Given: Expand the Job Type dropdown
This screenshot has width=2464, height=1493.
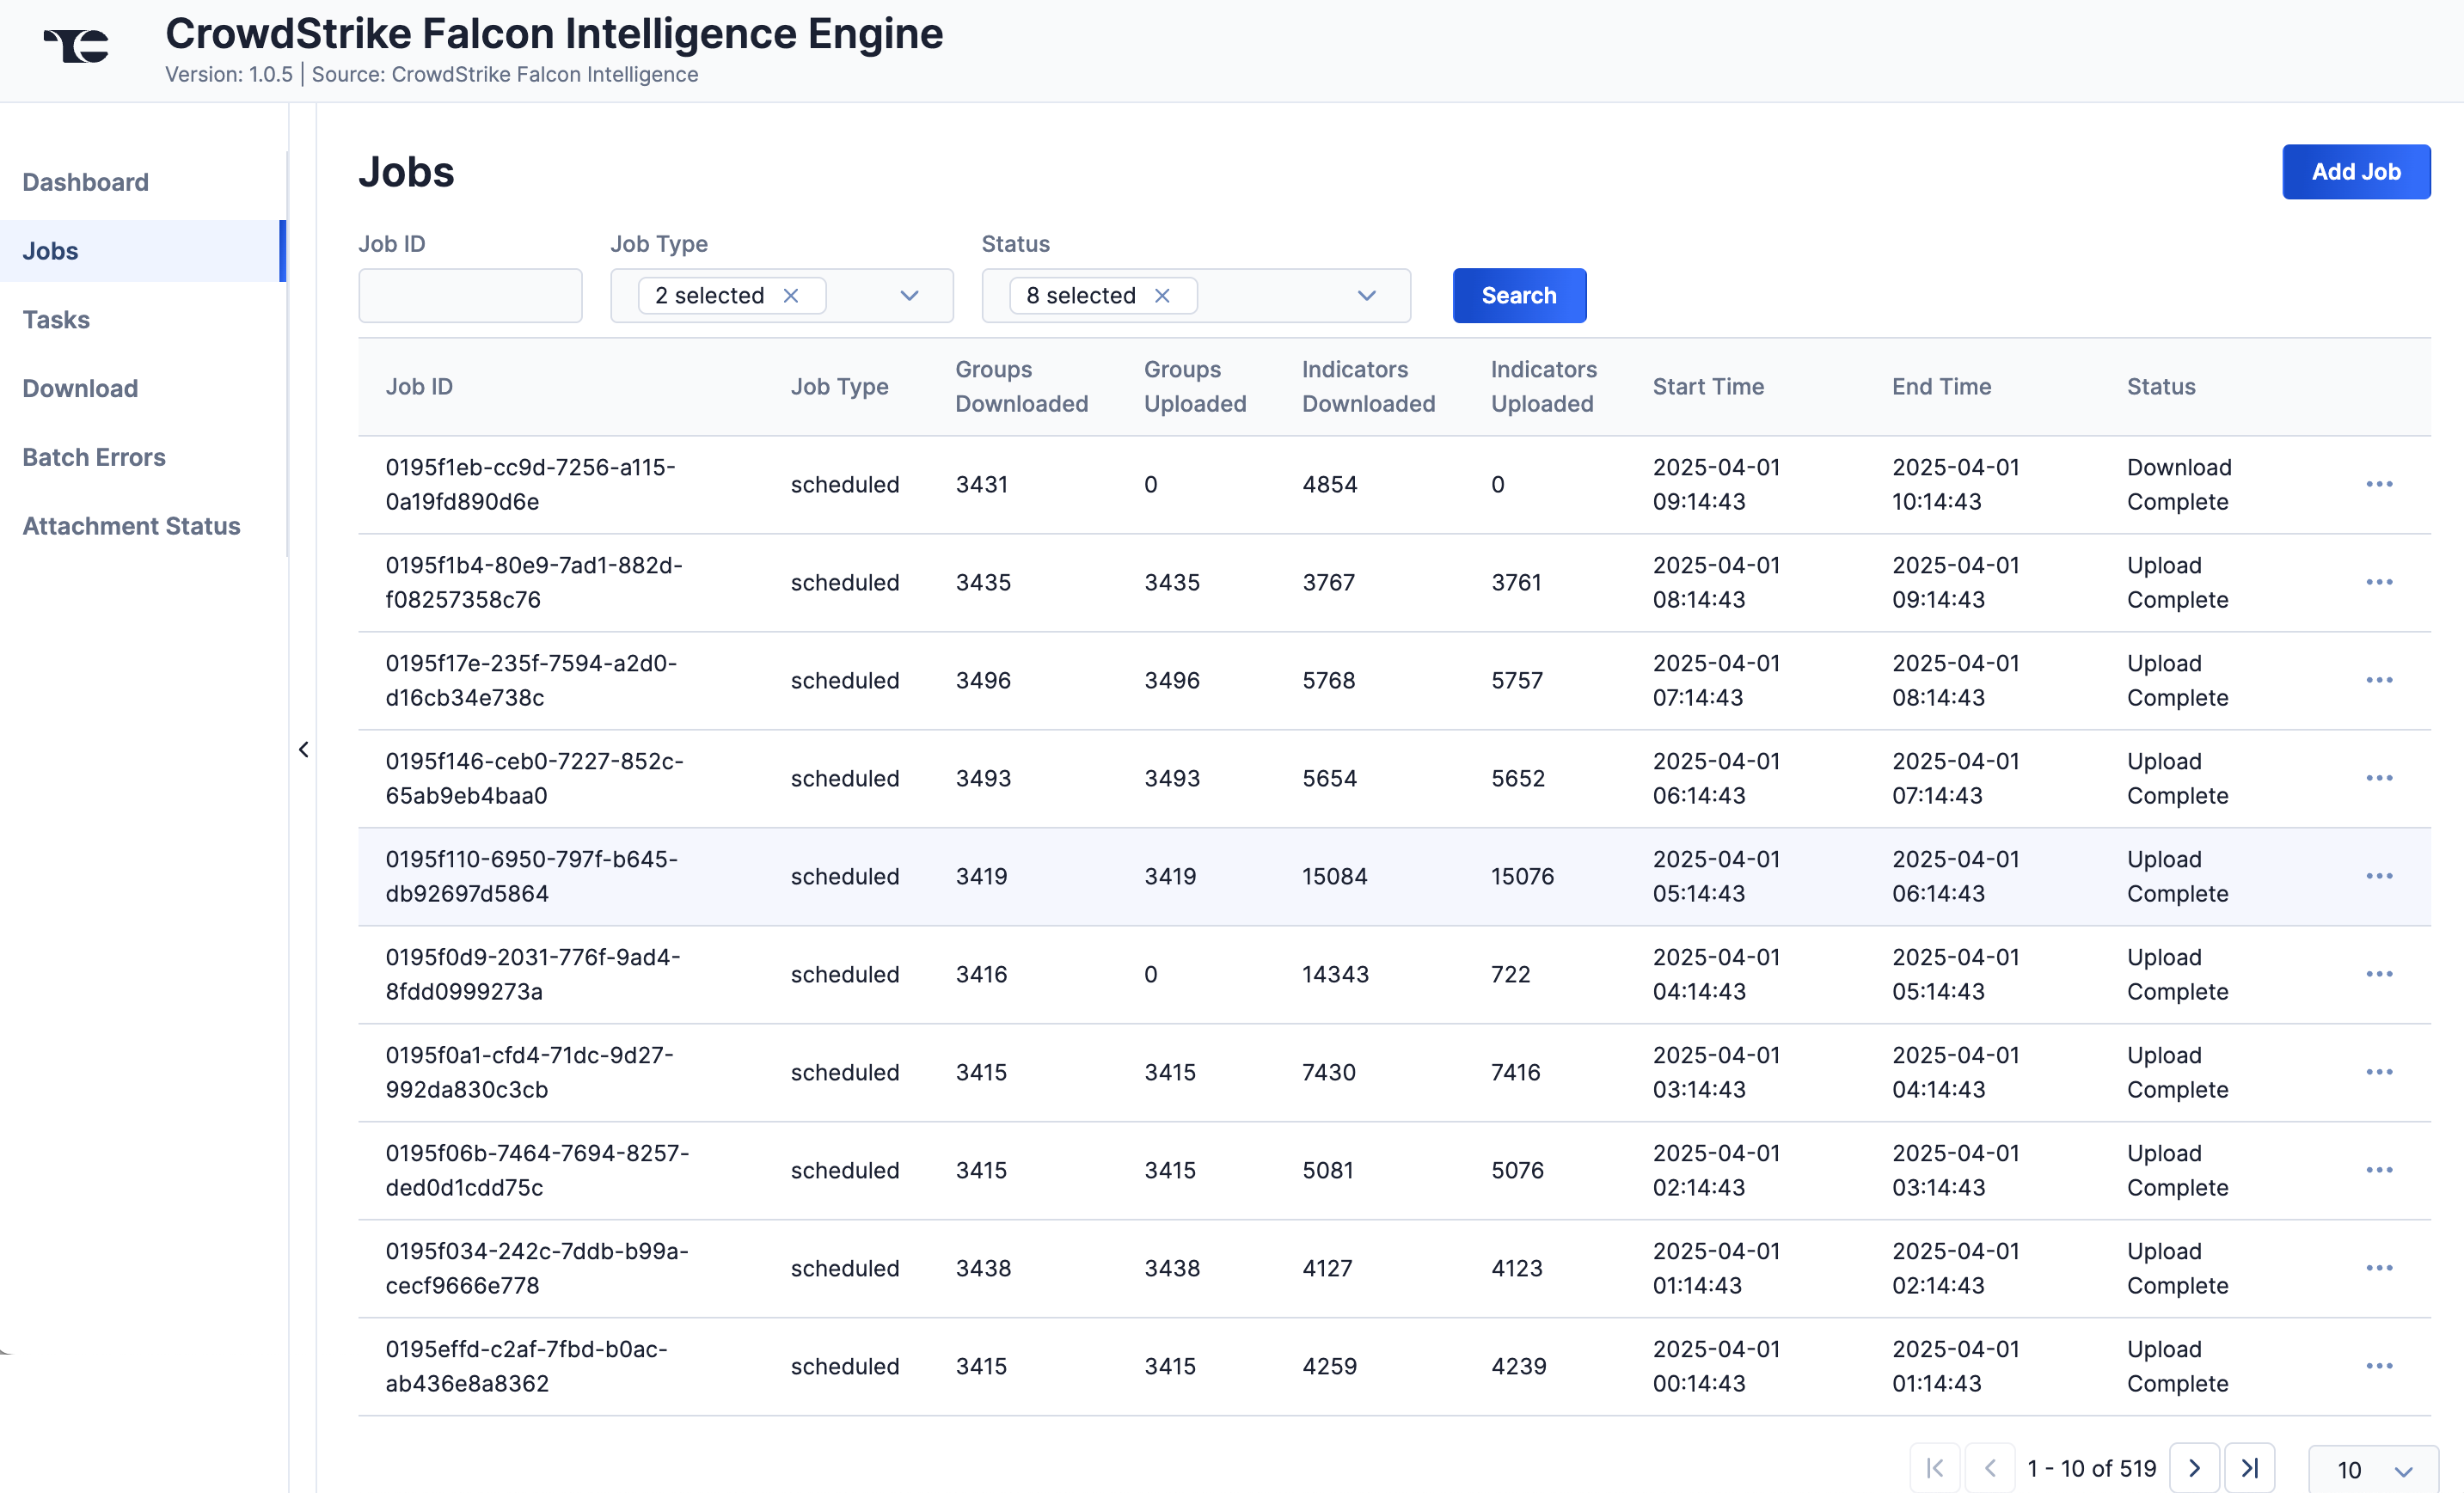Looking at the screenshot, I should click(x=909, y=295).
